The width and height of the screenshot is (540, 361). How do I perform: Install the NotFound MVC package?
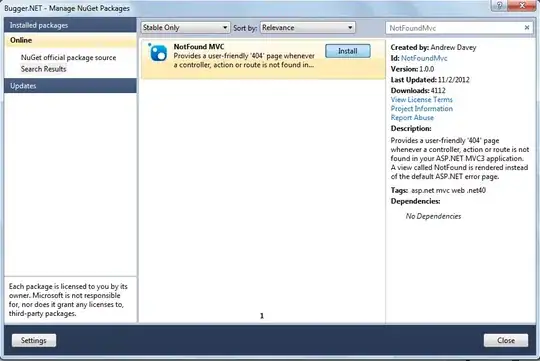pos(348,51)
